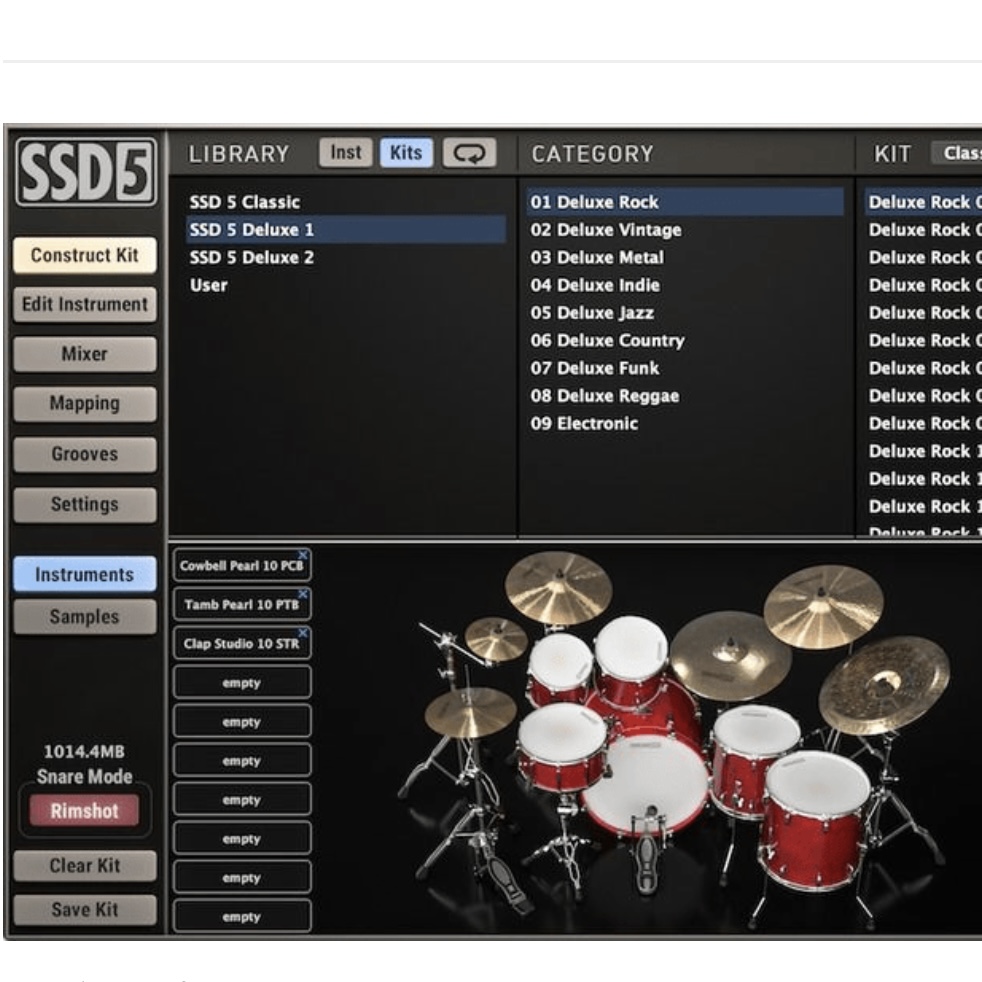Choose category 02 Deluxe Vintage

(x=685, y=230)
